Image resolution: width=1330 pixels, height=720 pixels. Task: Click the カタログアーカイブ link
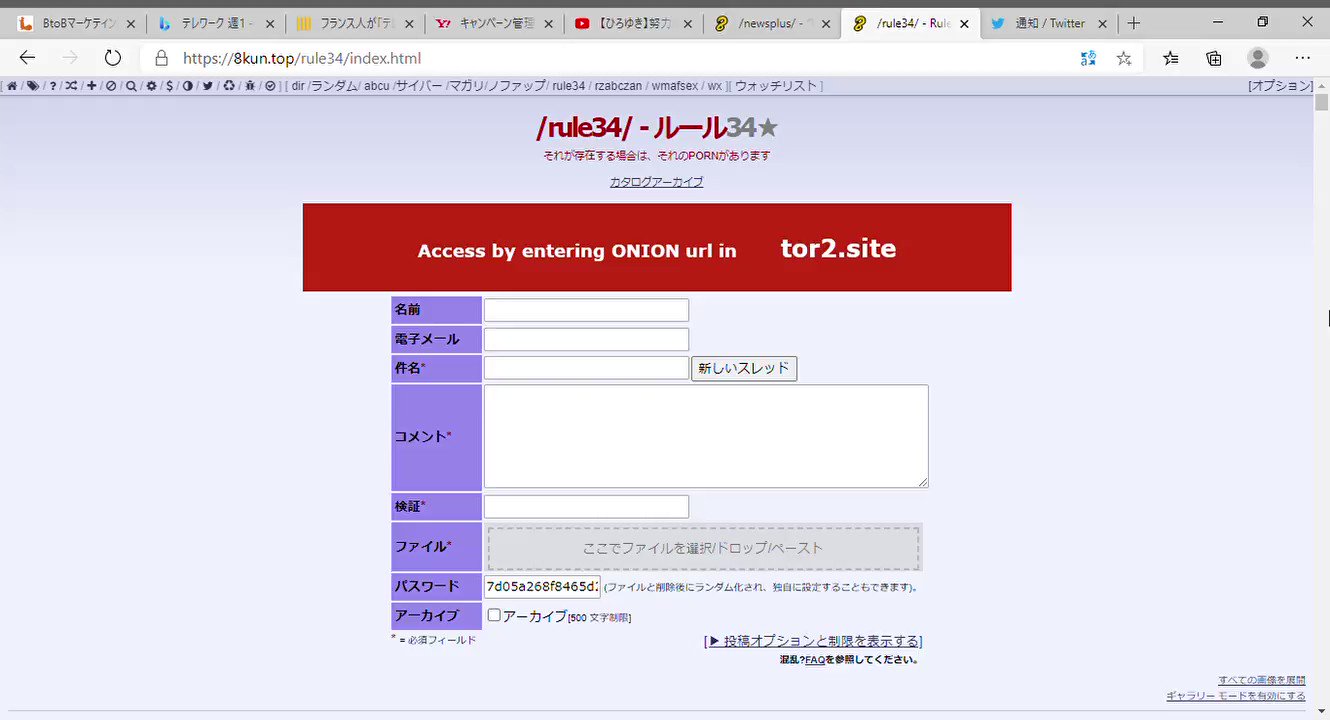(656, 181)
